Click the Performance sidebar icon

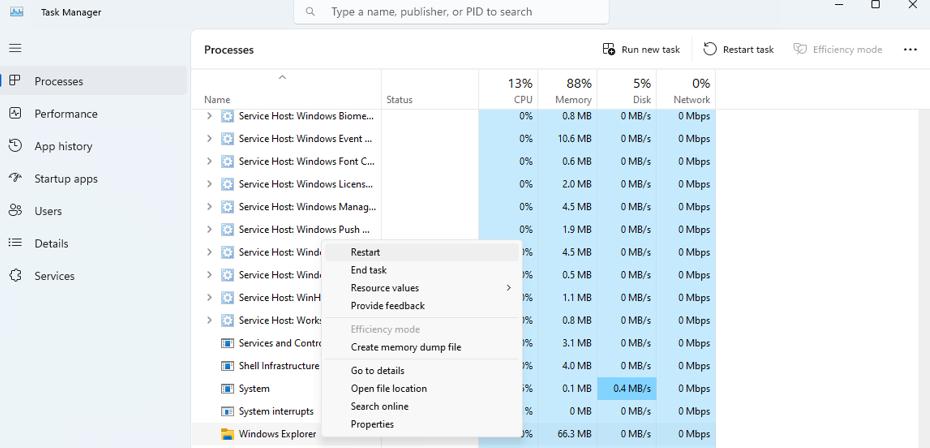[15, 114]
